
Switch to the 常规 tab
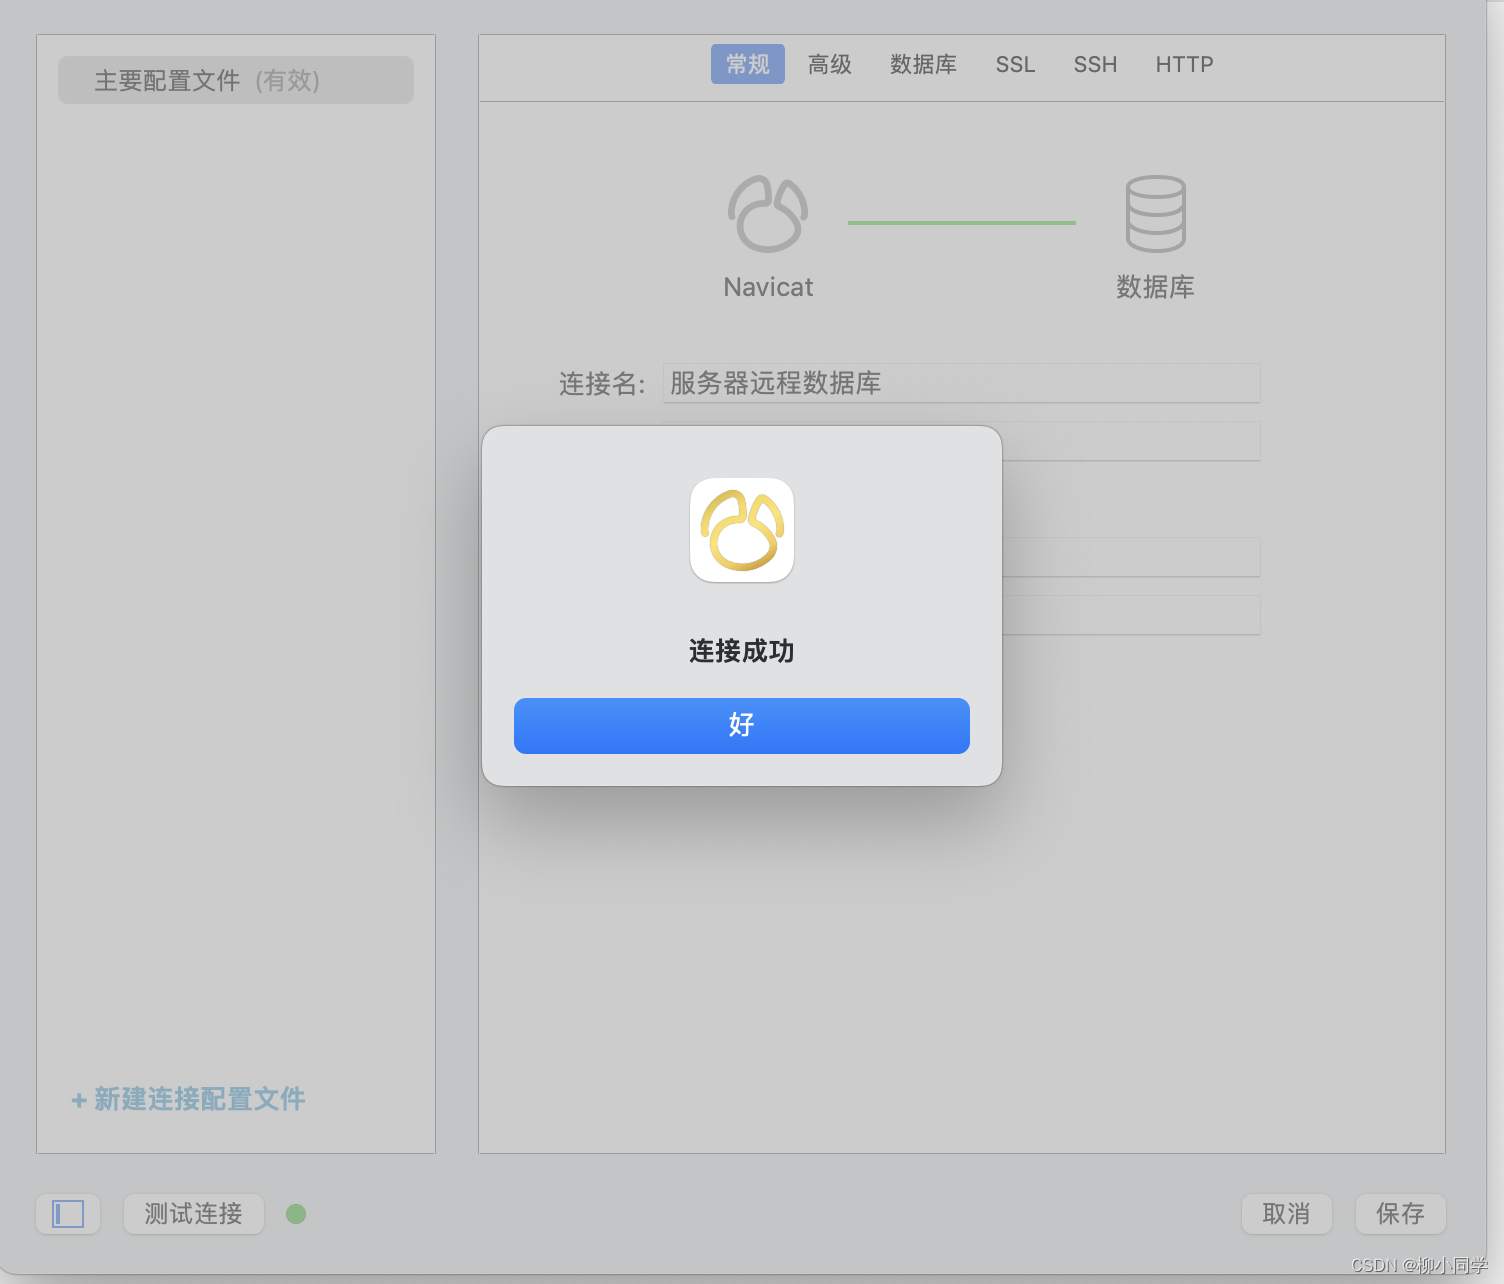tap(748, 64)
